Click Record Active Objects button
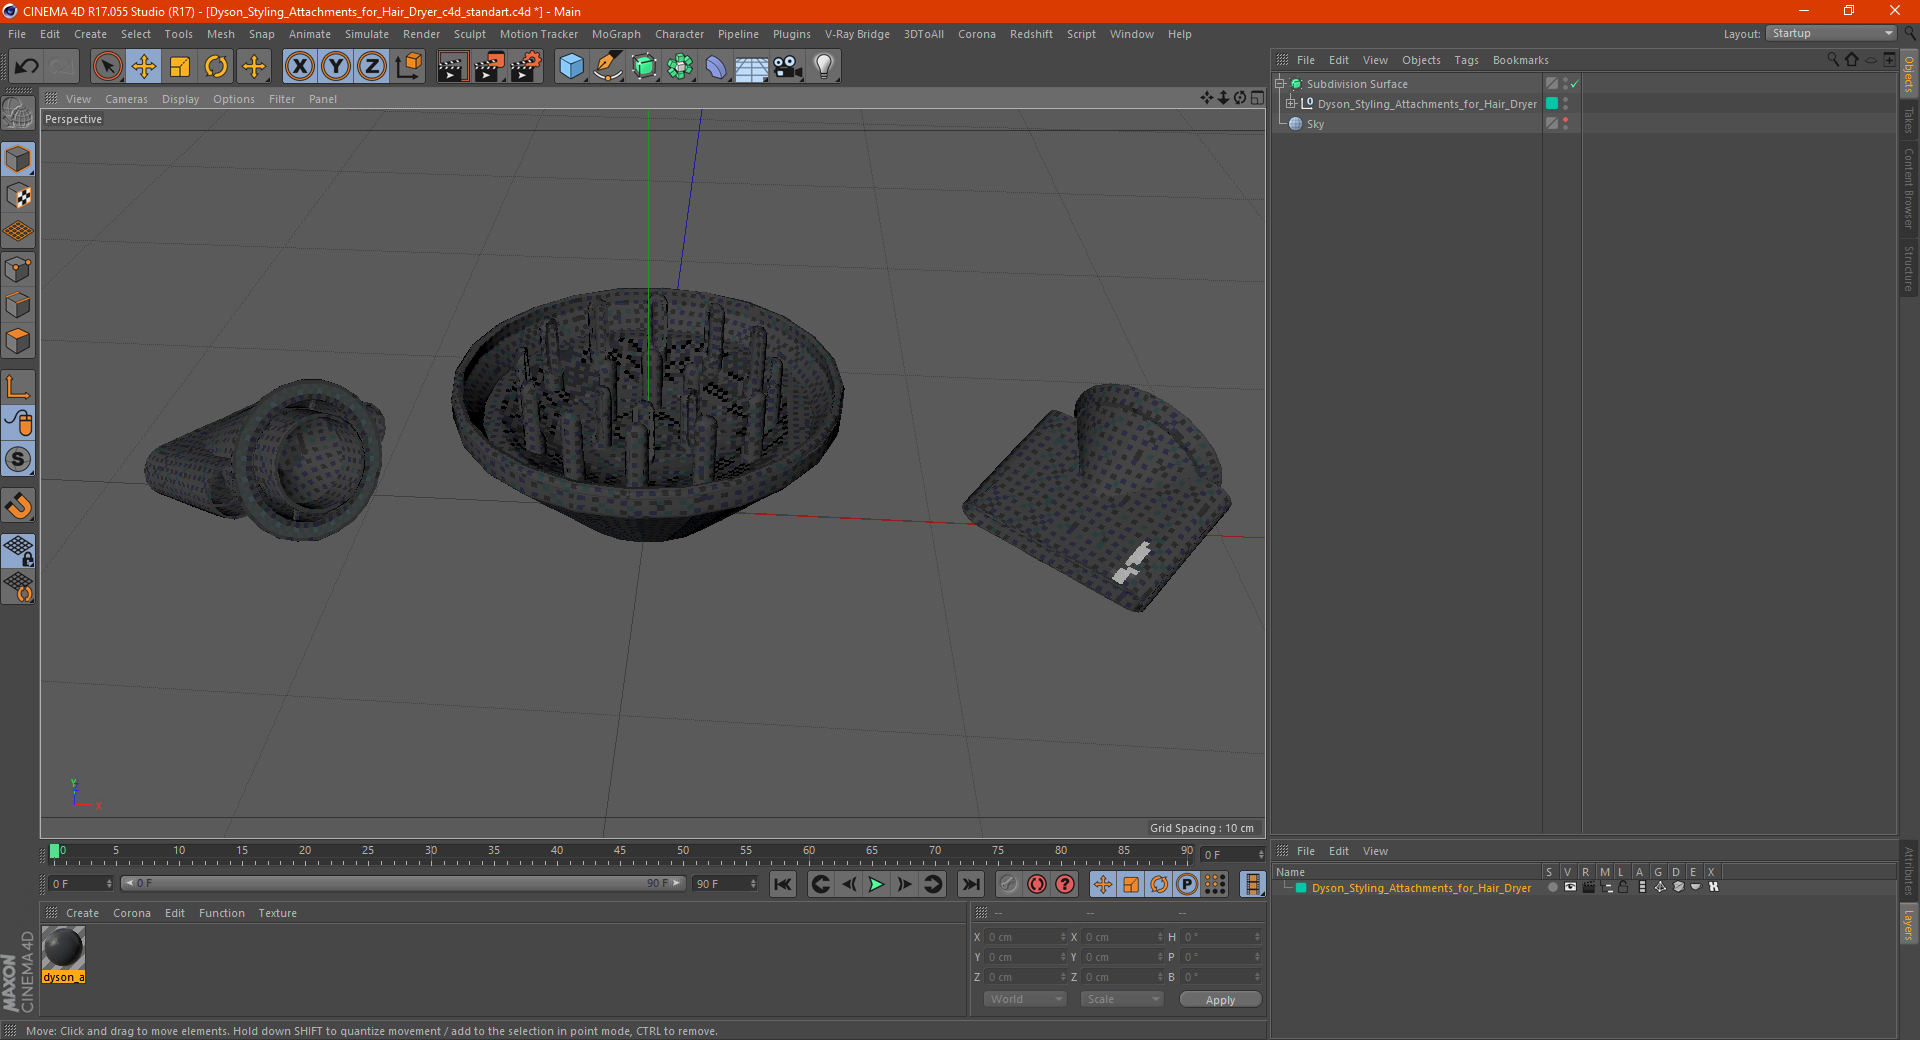 click(x=1009, y=884)
